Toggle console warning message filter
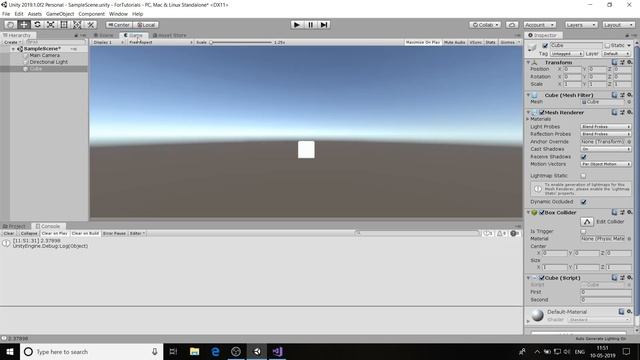The width and height of the screenshot is (640, 360). click(x=501, y=233)
